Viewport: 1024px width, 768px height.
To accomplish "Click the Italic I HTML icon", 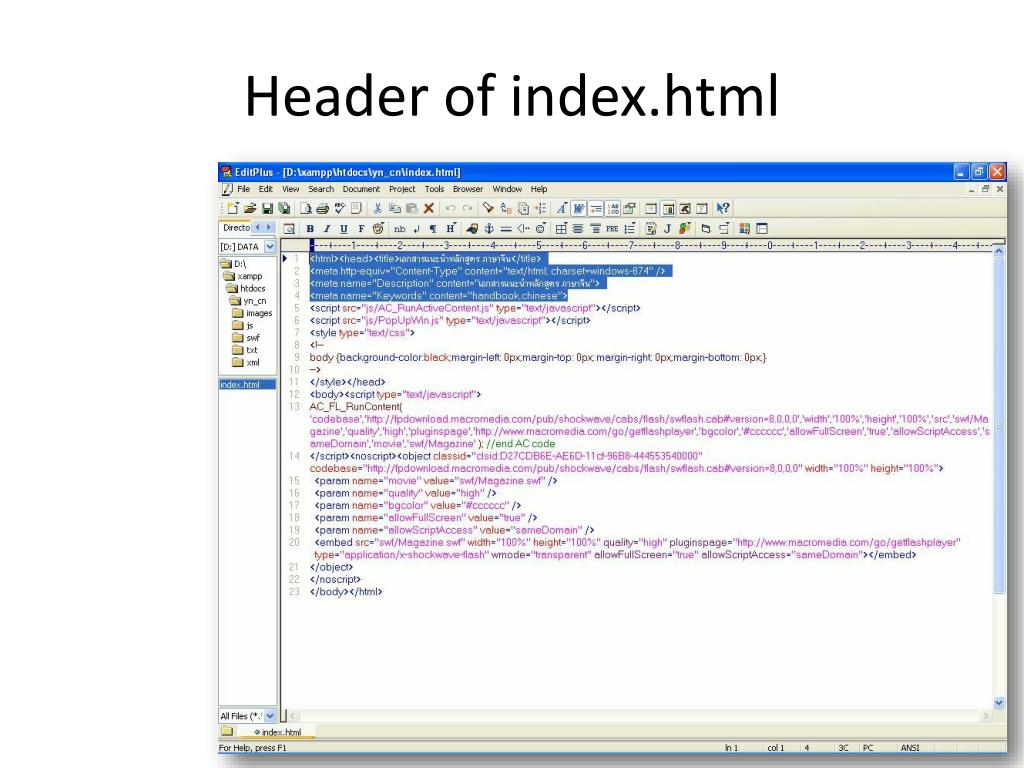I will (327, 229).
